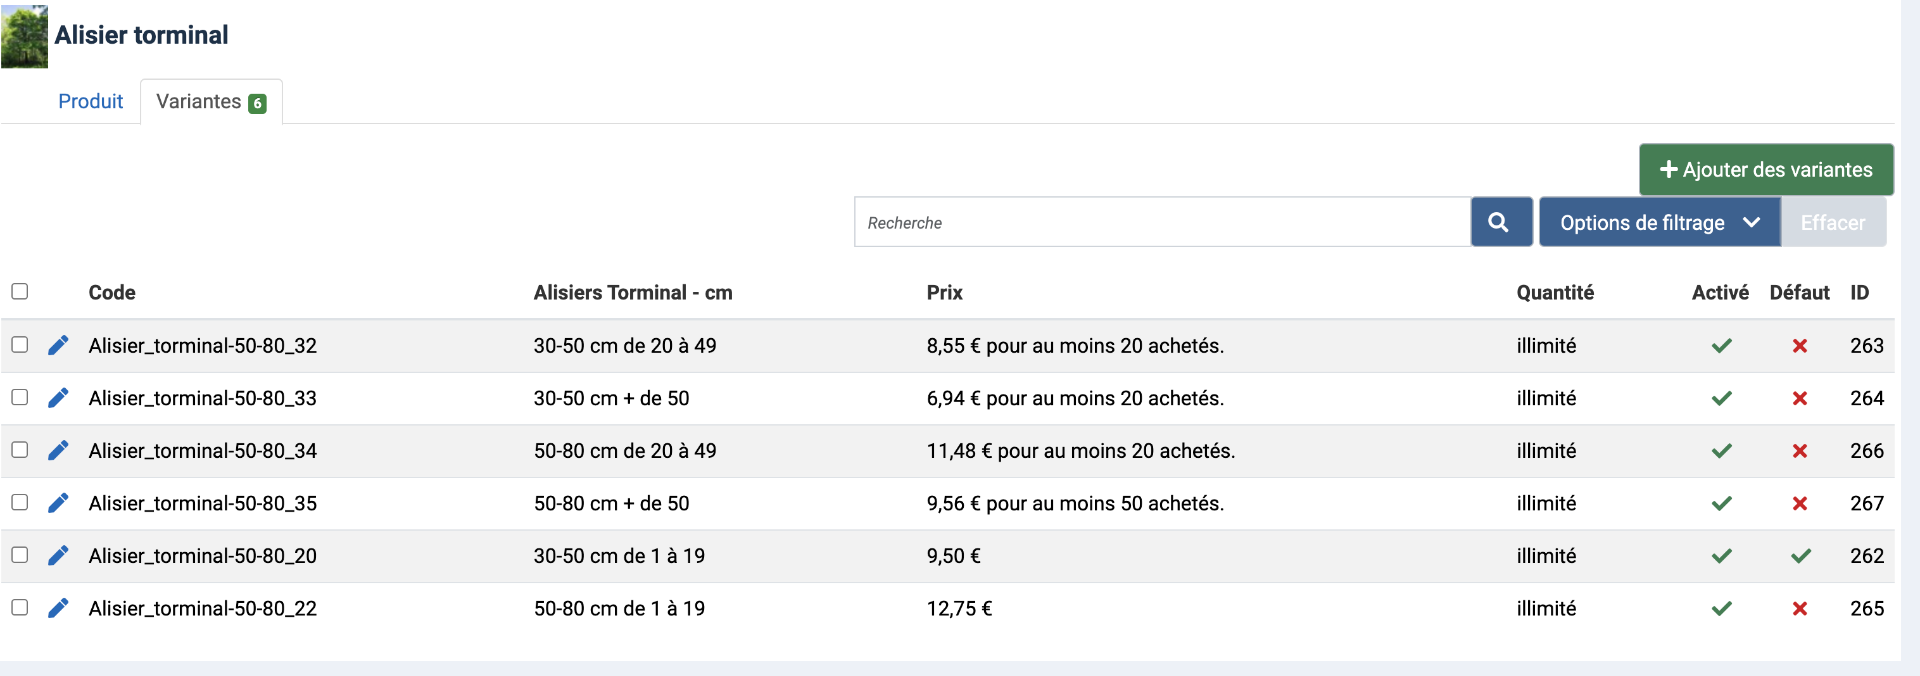1920x676 pixels.
Task: Check the box for Alisier_torminal-50-80_33
Action: pyautogui.click(x=20, y=397)
